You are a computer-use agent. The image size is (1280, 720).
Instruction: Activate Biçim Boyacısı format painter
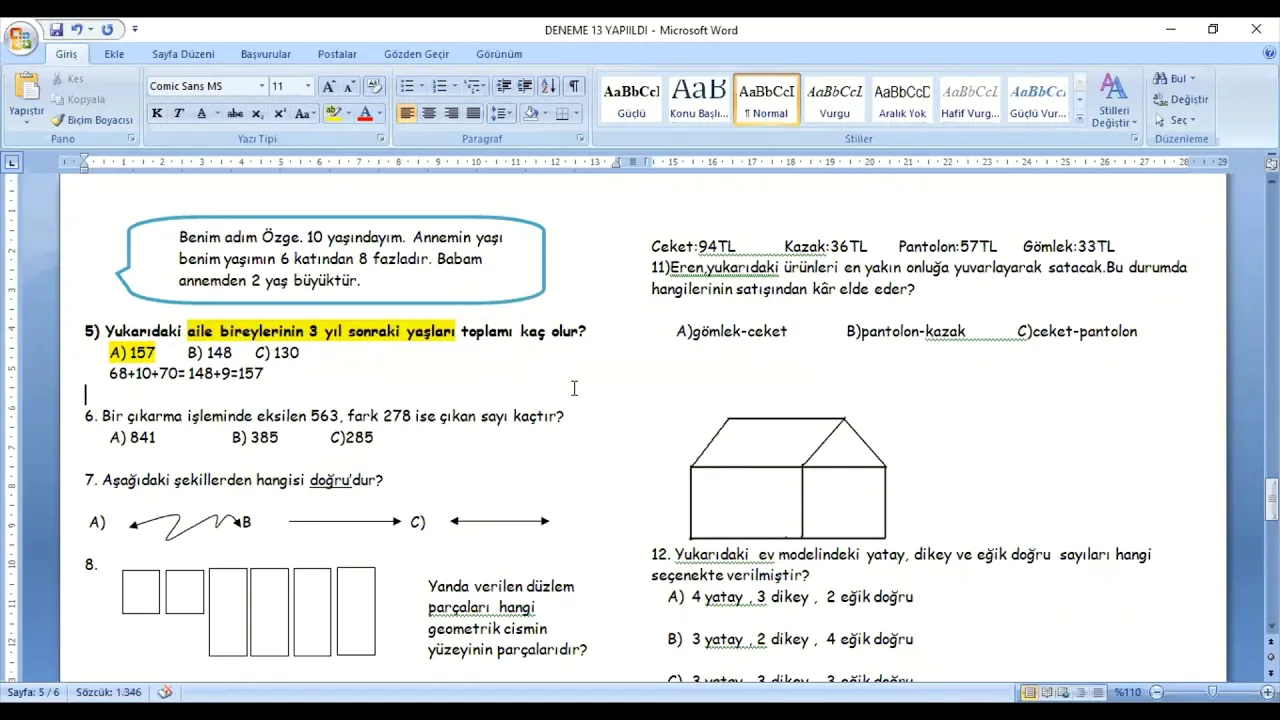pos(92,120)
